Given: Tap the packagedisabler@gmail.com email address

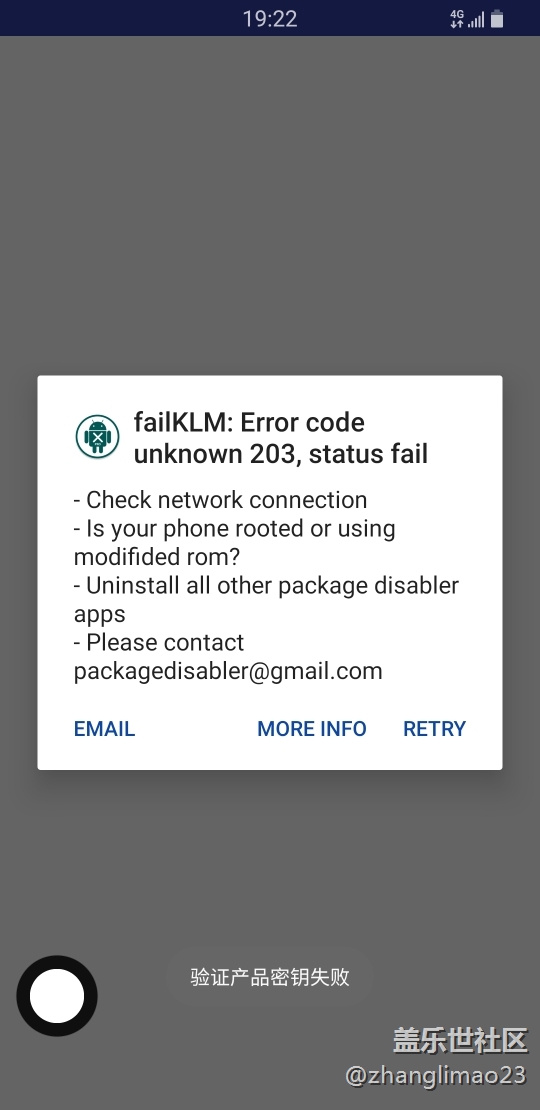Looking at the screenshot, I should [228, 670].
